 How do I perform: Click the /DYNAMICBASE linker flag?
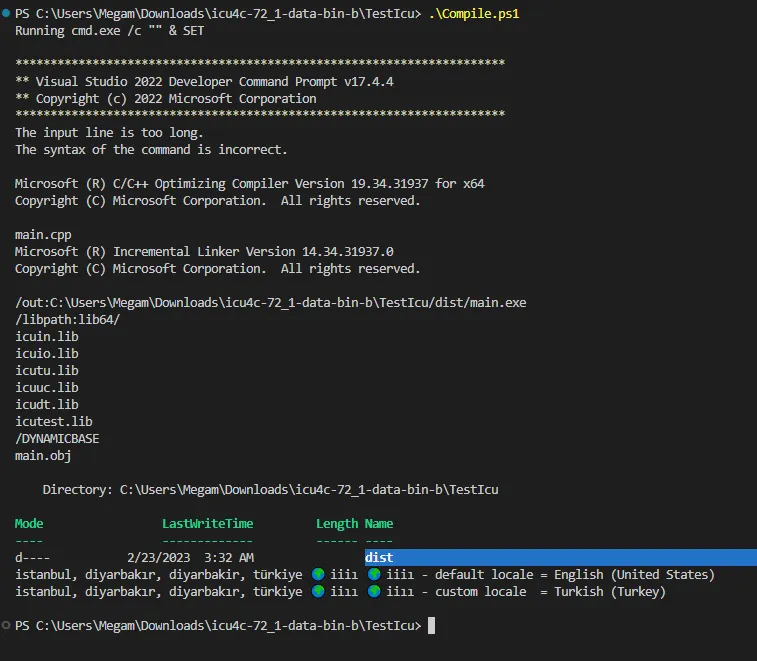(x=57, y=438)
